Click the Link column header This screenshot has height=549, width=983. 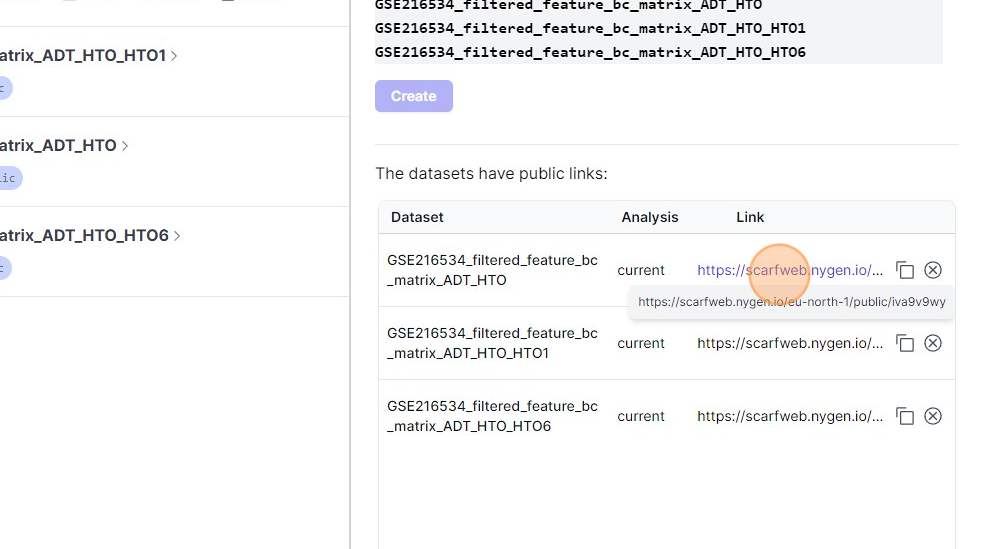[750, 217]
